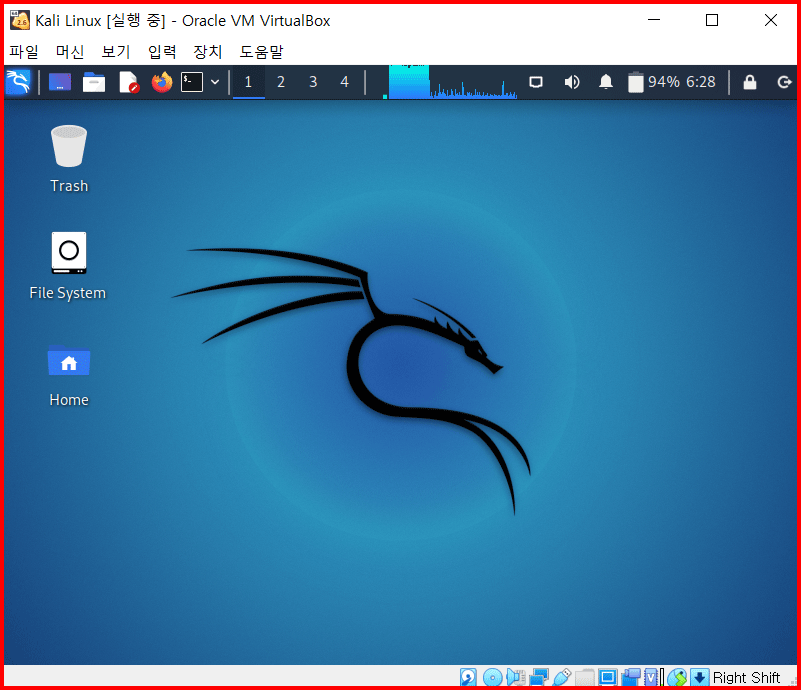Switch to workspace 4

click(345, 82)
